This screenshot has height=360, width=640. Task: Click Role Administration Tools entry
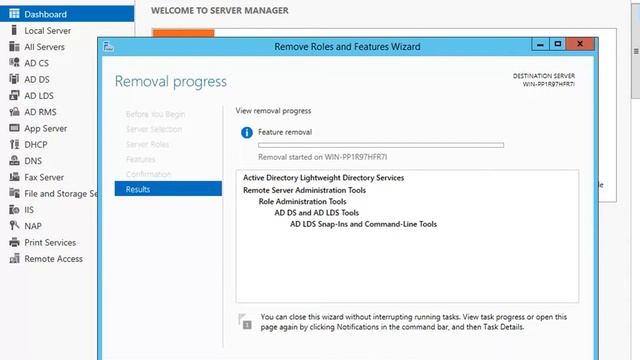[302, 202]
